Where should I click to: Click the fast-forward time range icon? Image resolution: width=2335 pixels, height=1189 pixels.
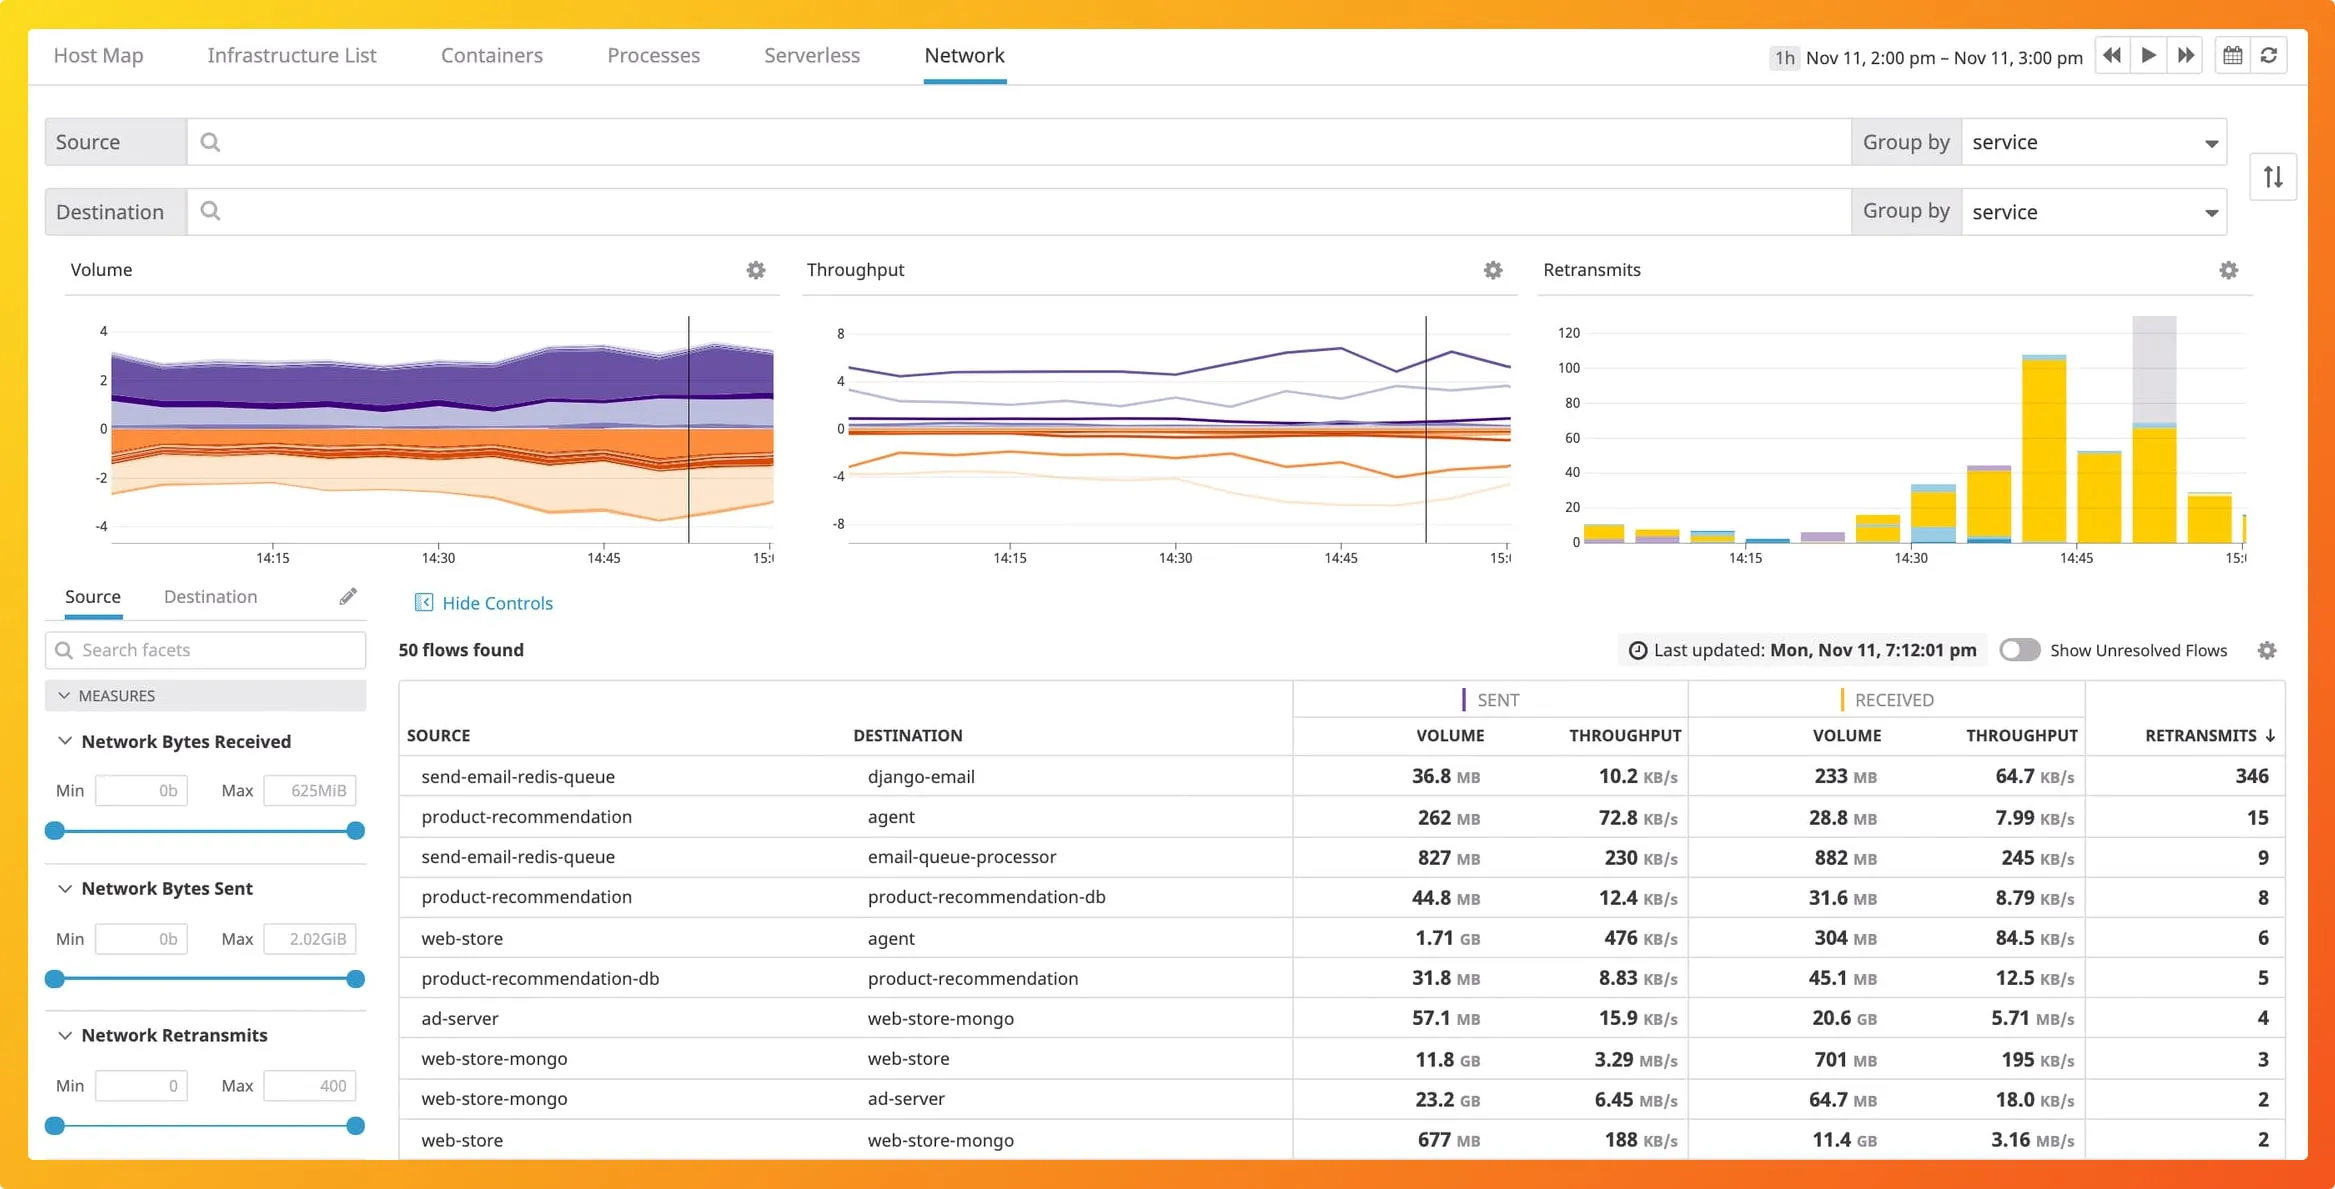pyautogui.click(x=2186, y=56)
